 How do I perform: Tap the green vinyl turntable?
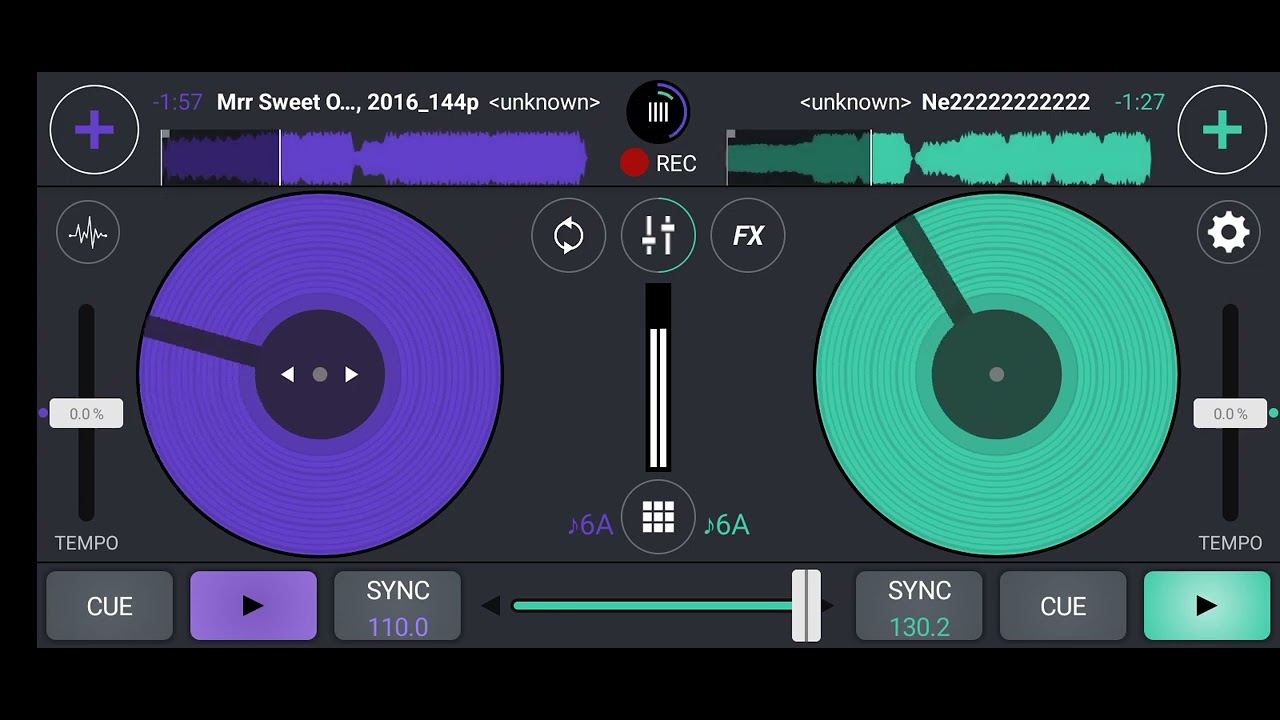click(997, 374)
